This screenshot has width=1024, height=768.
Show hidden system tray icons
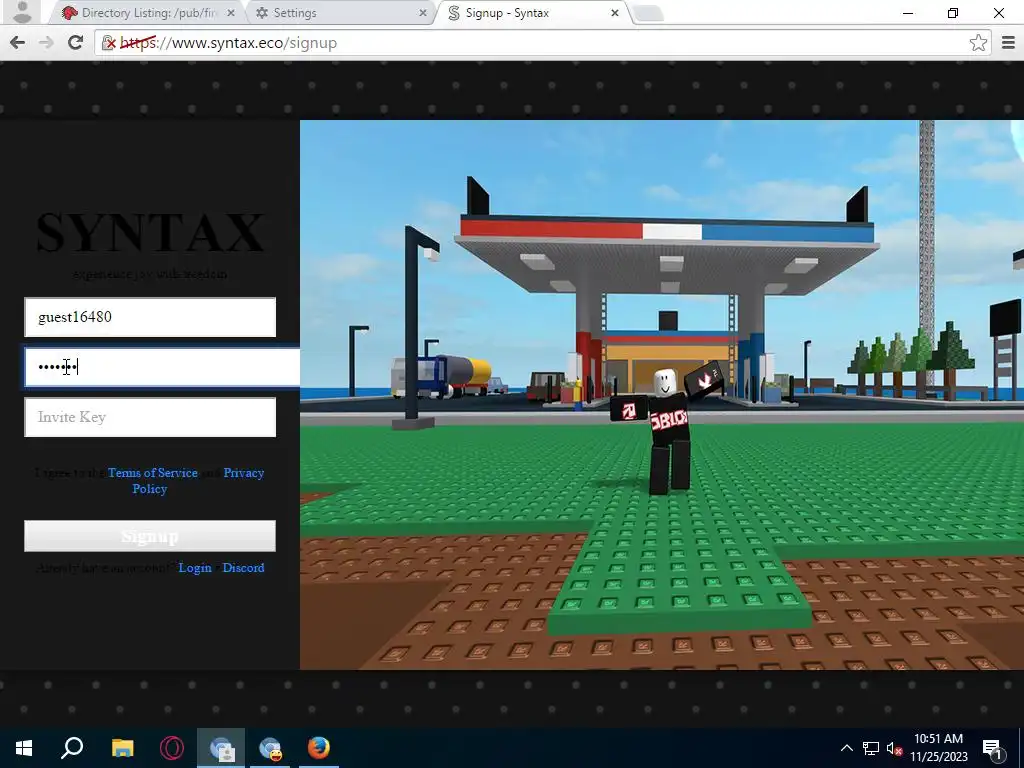pyautogui.click(x=846, y=748)
